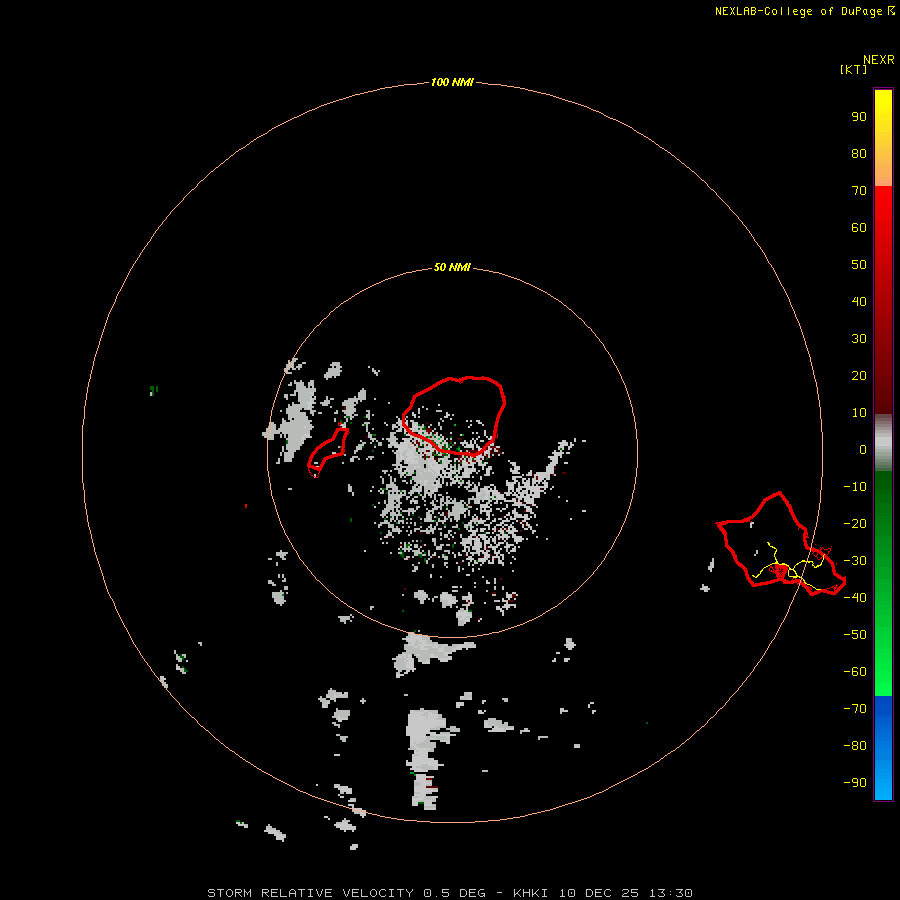
Task: Click the positive "40" scale value
Action: 859,302
